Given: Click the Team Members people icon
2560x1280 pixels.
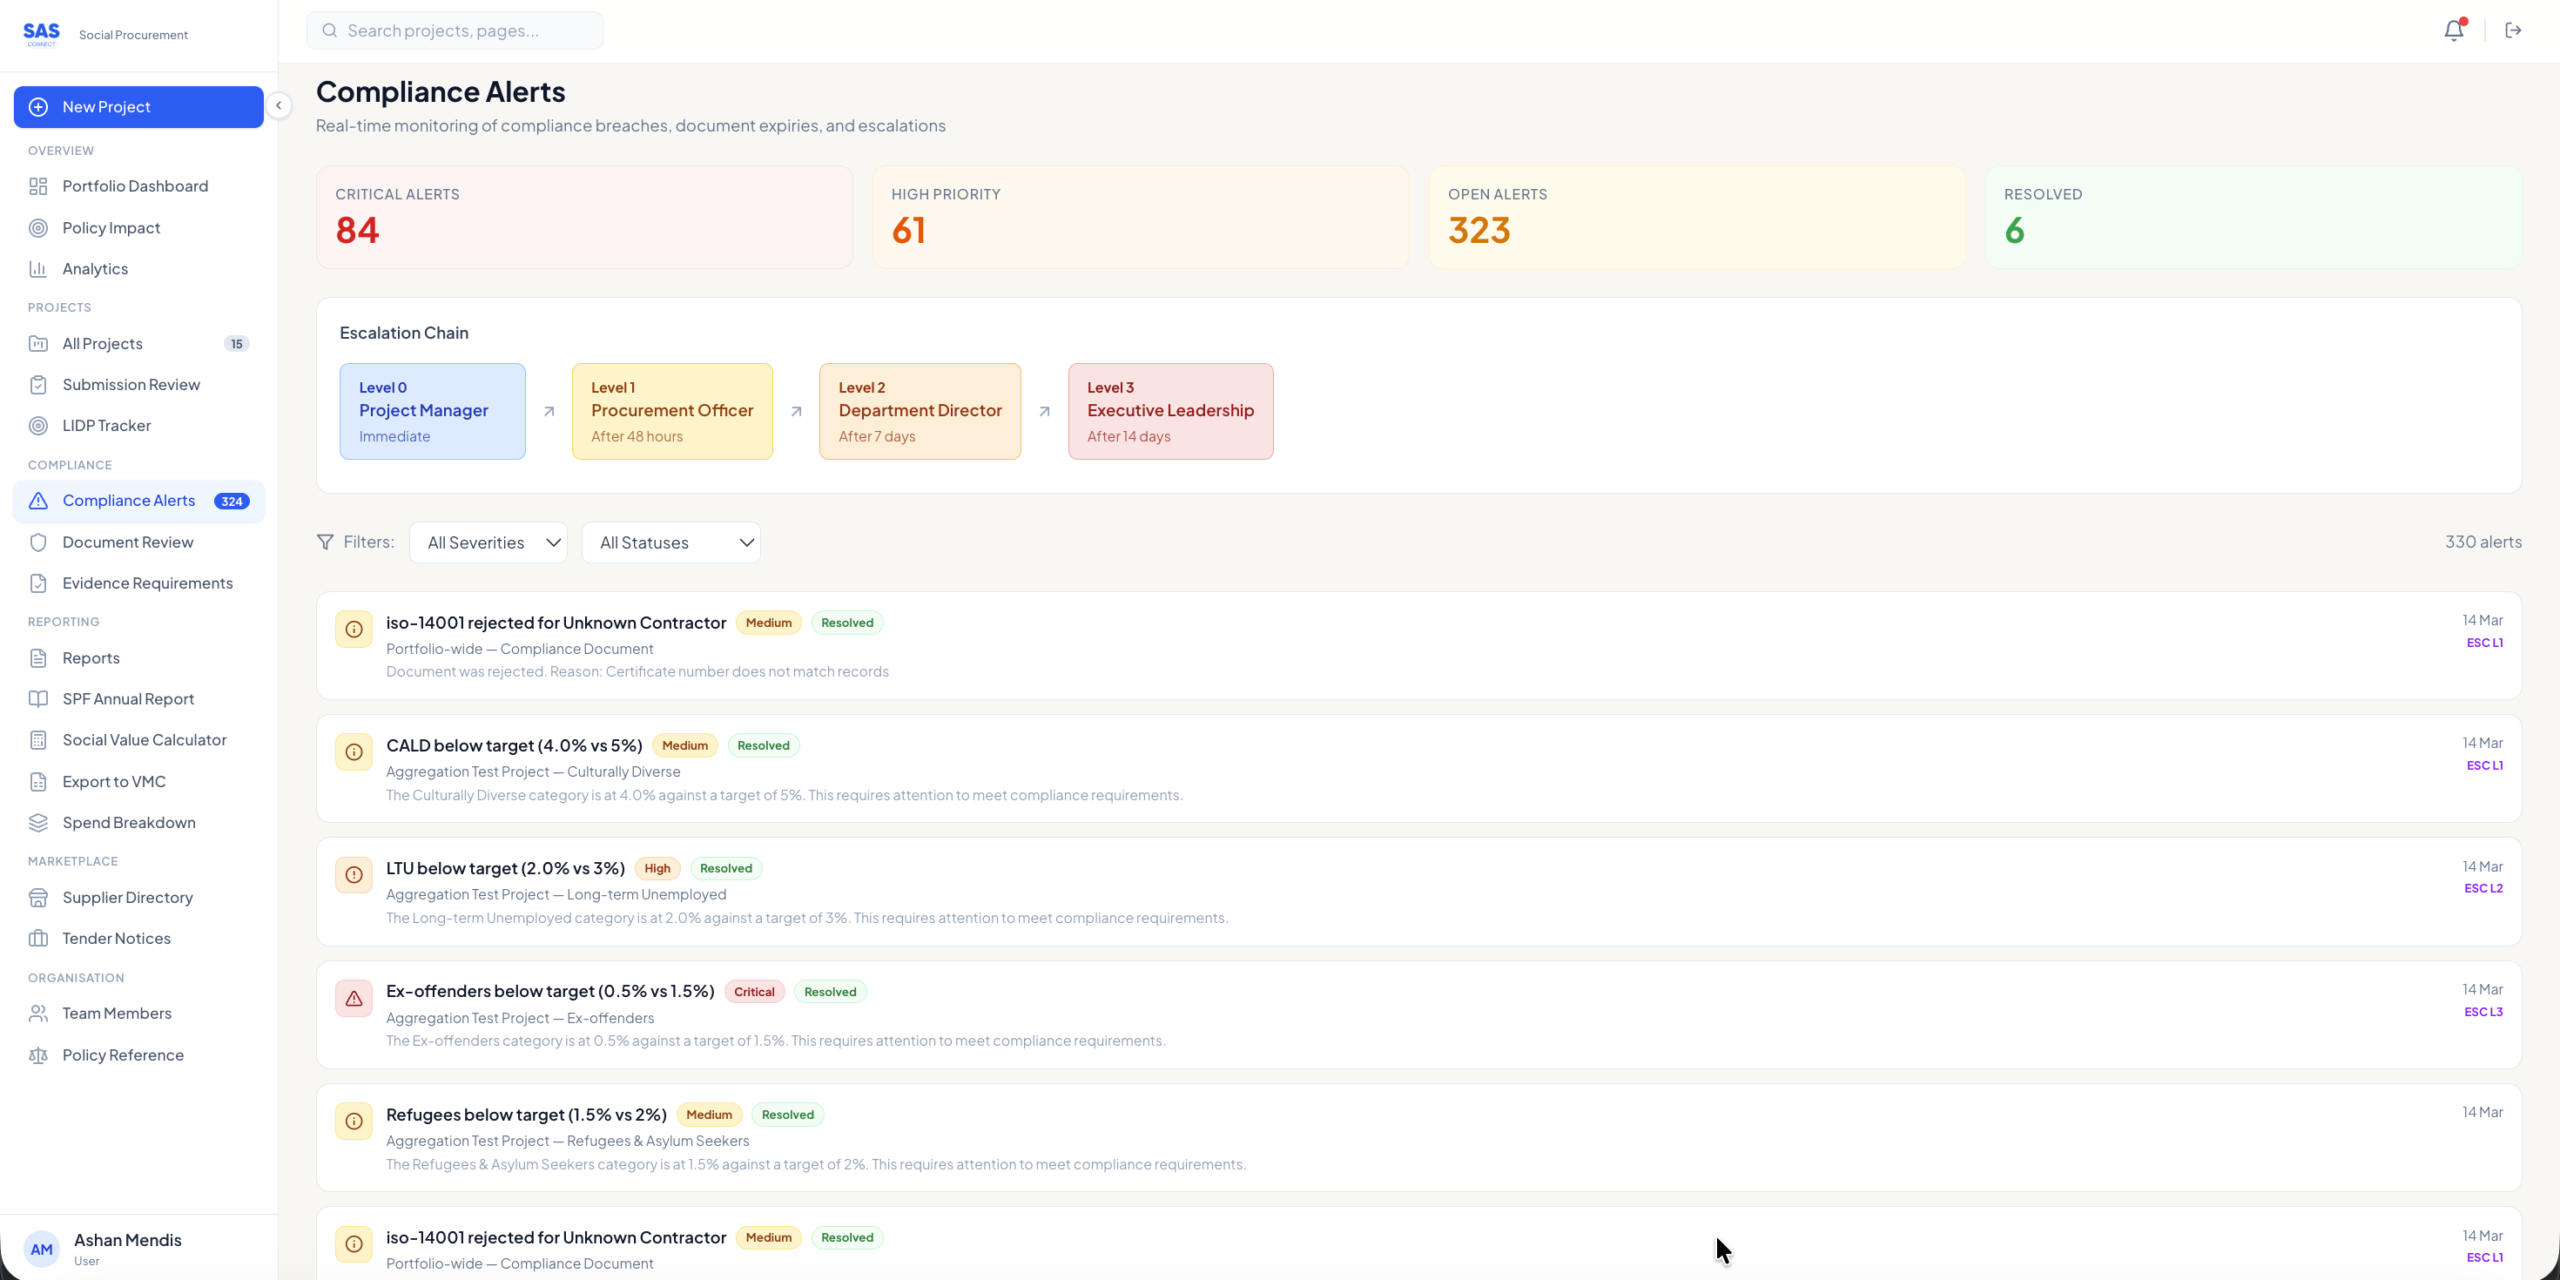Looking at the screenshot, I should 38,1014.
